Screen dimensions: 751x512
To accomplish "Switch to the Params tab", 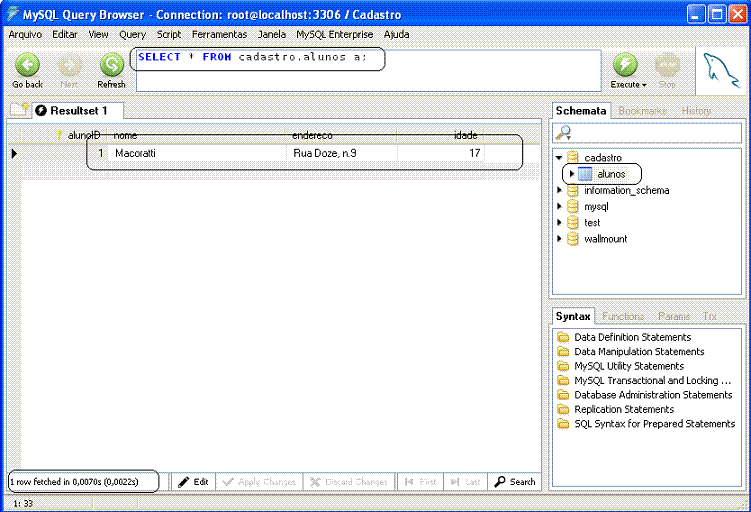I will (x=673, y=316).
